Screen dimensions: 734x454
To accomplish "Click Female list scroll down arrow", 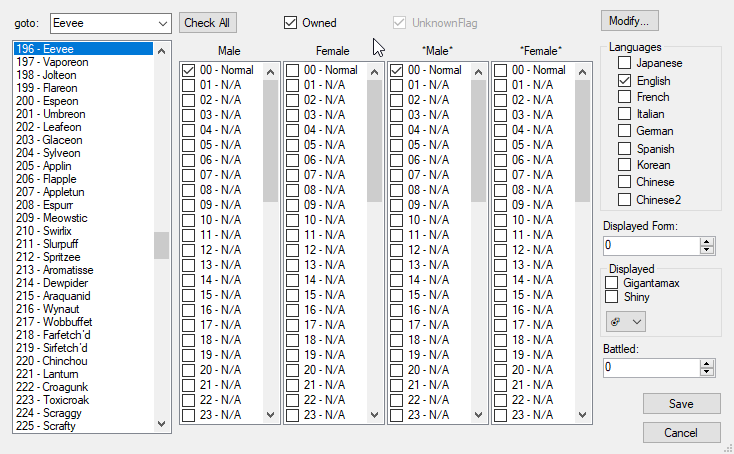I will pos(374,415).
